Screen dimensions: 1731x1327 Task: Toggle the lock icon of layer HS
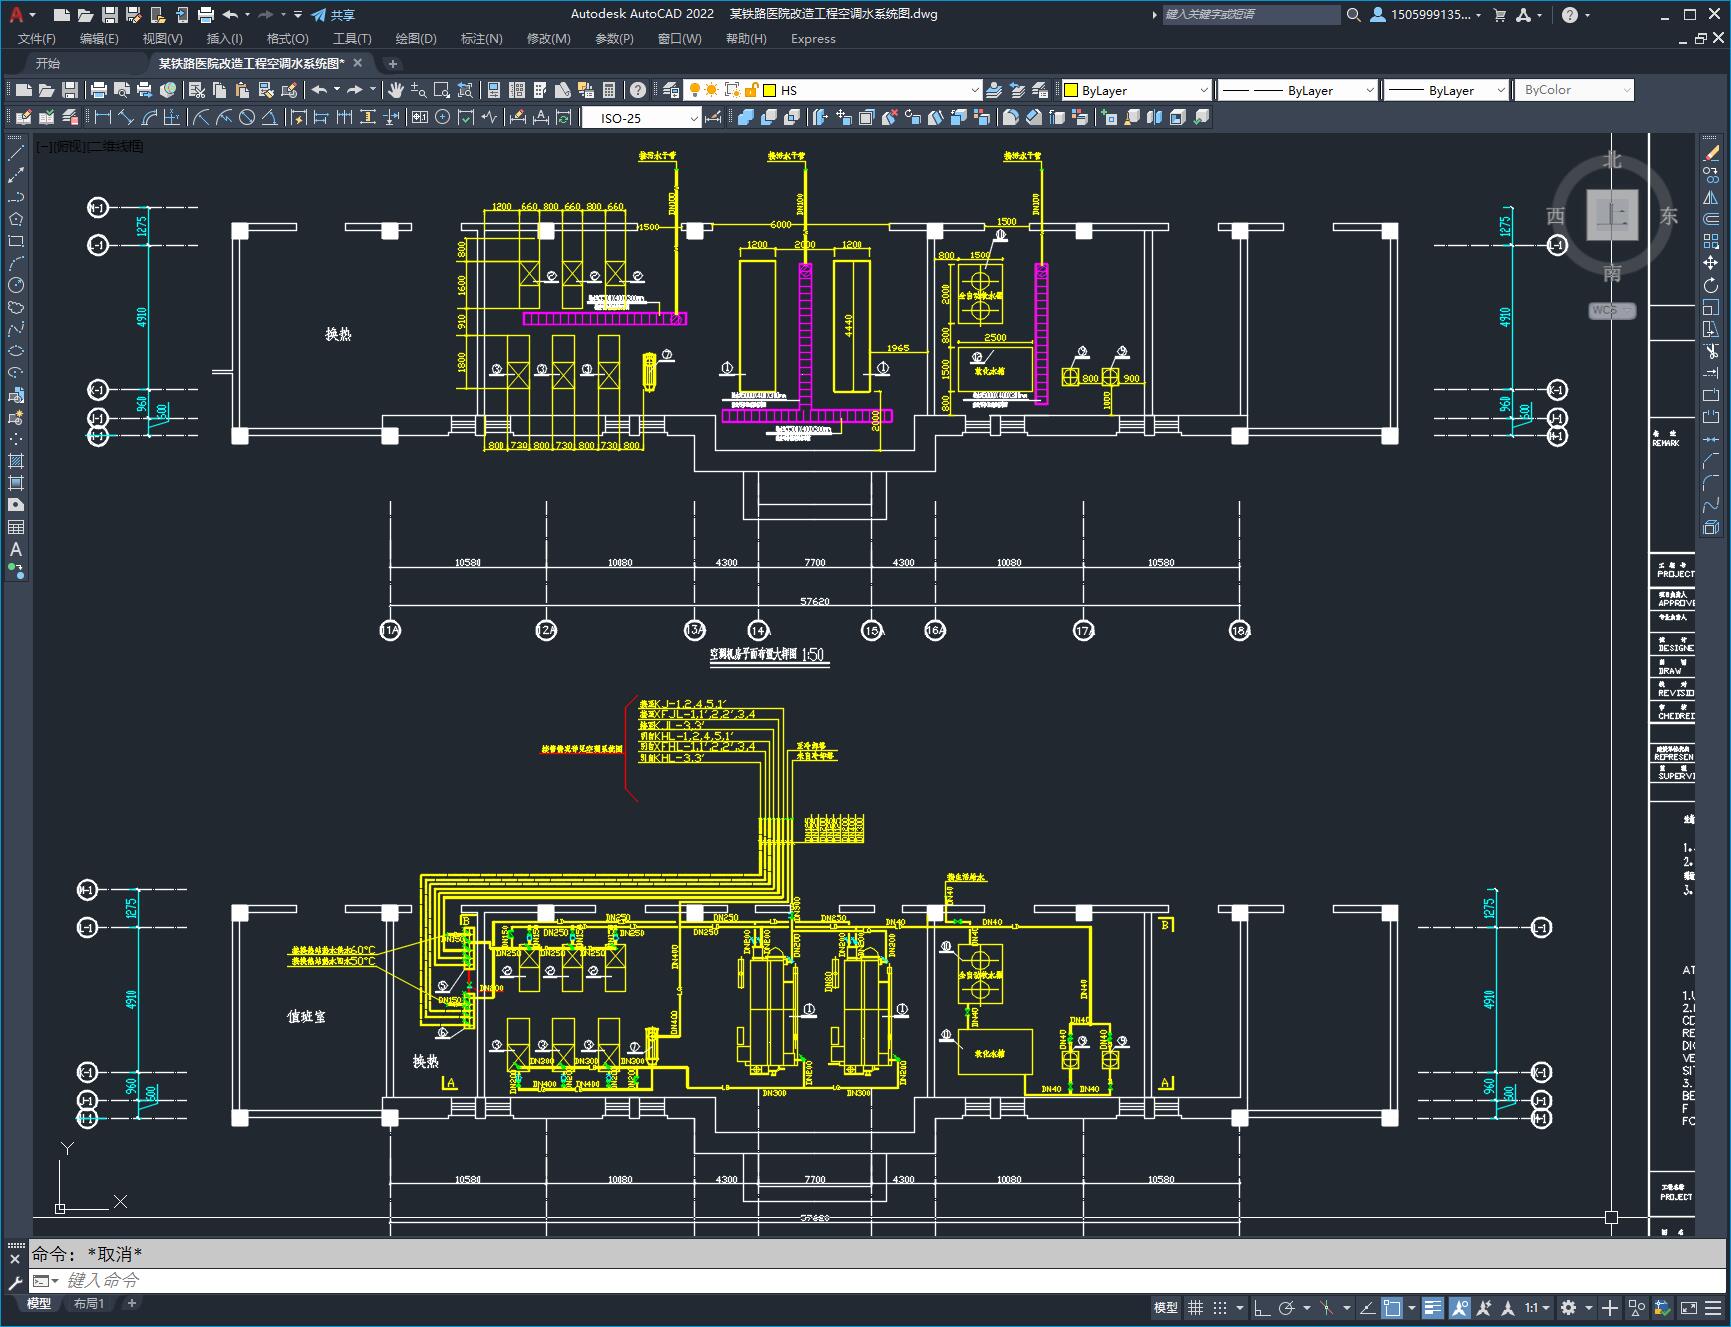click(752, 90)
